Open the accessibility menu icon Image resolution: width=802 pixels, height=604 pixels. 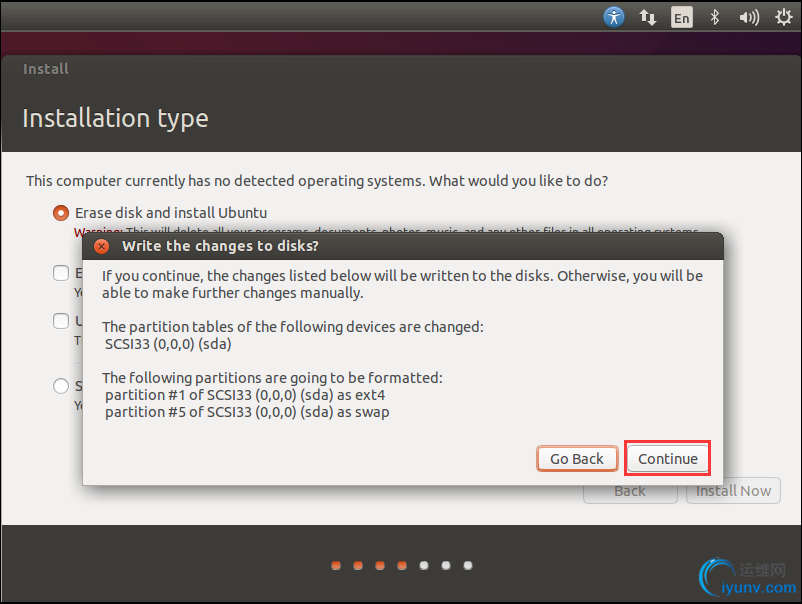(x=614, y=17)
